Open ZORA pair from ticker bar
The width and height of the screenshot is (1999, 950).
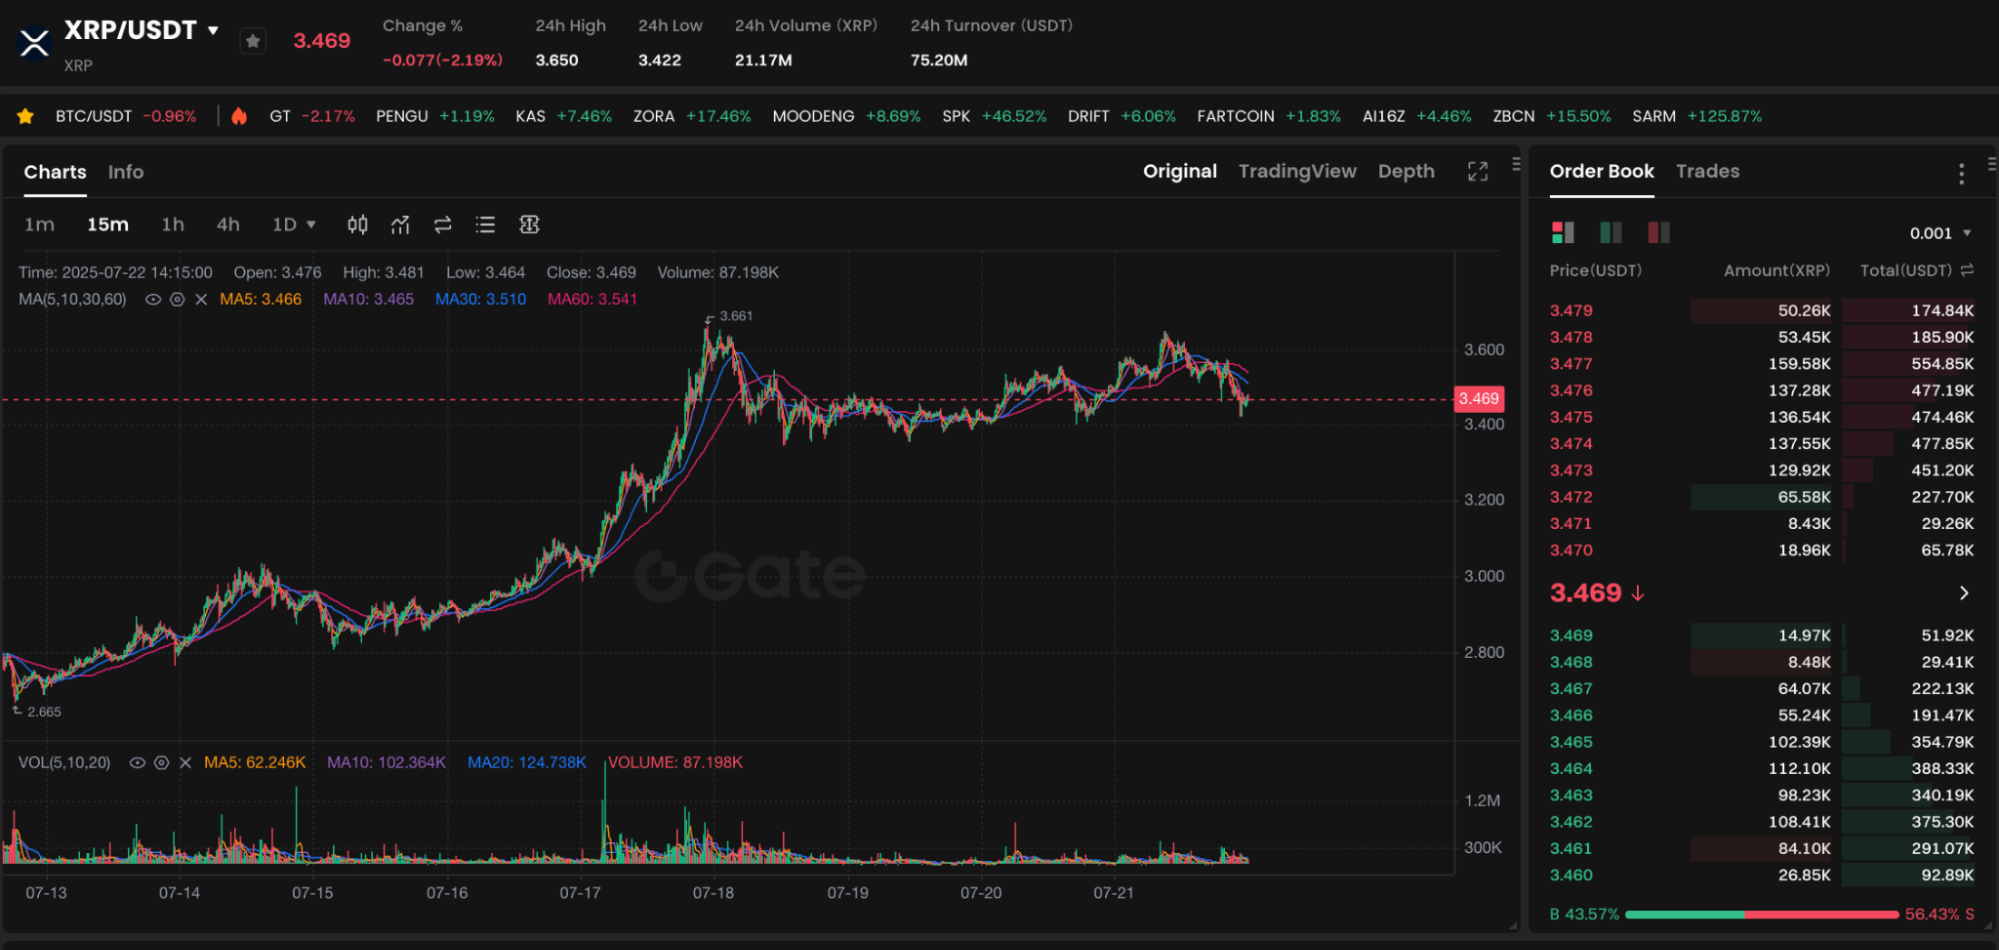coord(692,116)
